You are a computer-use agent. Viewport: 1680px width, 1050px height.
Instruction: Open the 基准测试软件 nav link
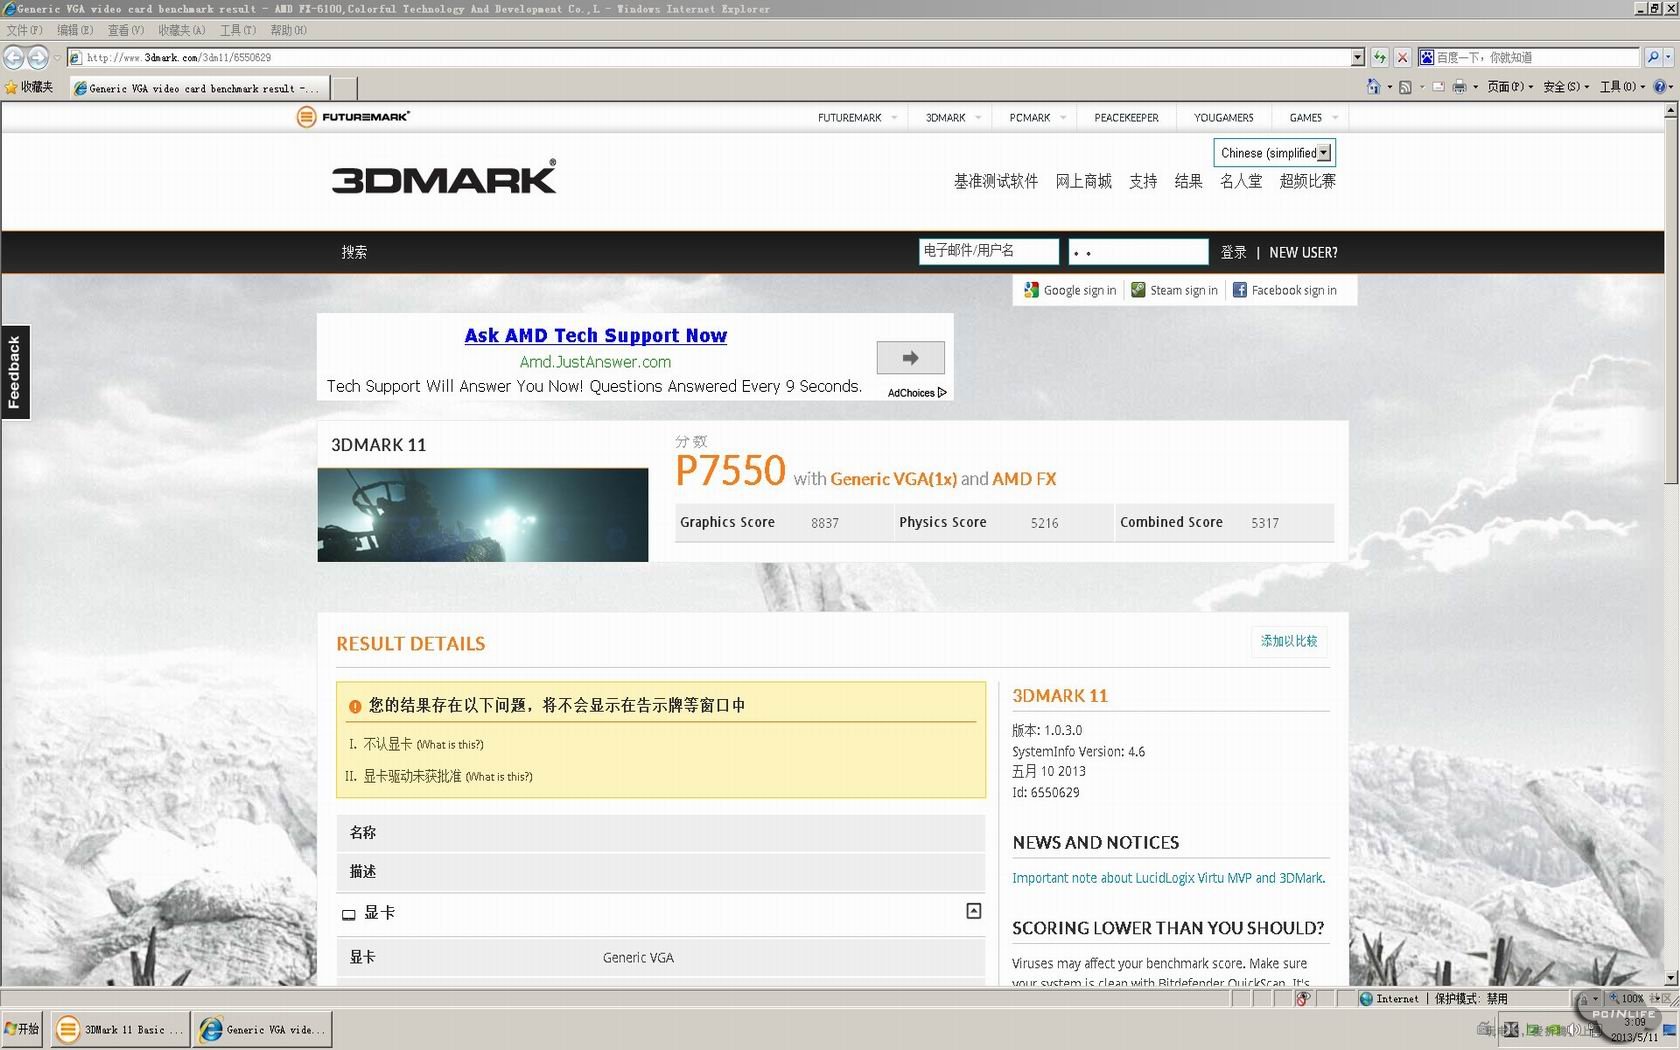(x=996, y=181)
